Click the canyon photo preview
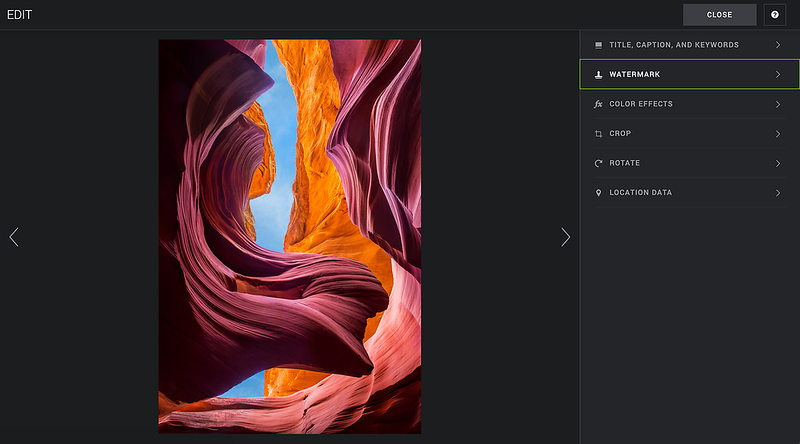Viewport: 800px width, 444px height. click(x=290, y=237)
